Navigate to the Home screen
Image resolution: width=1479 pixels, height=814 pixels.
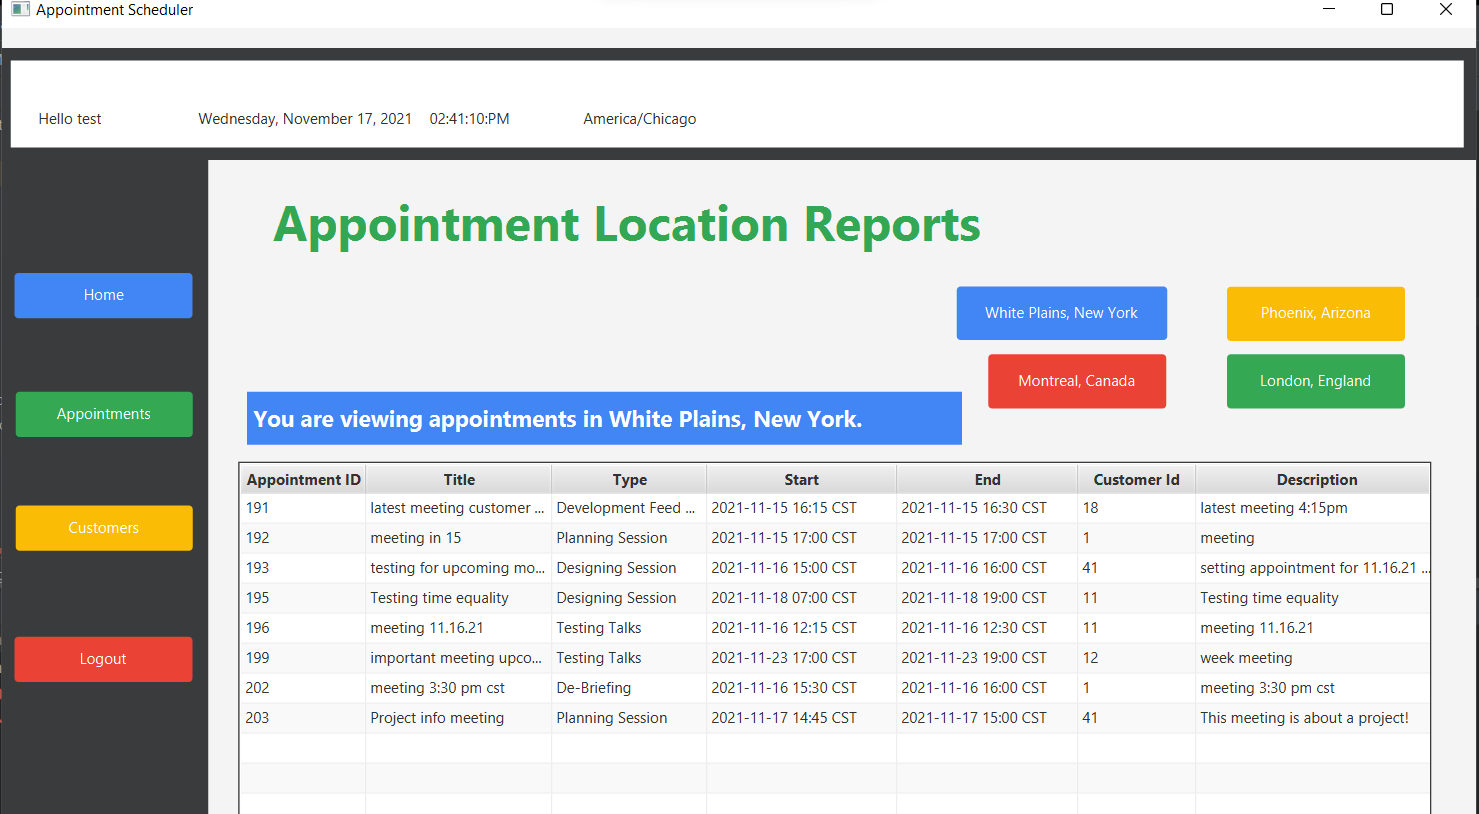tap(103, 295)
